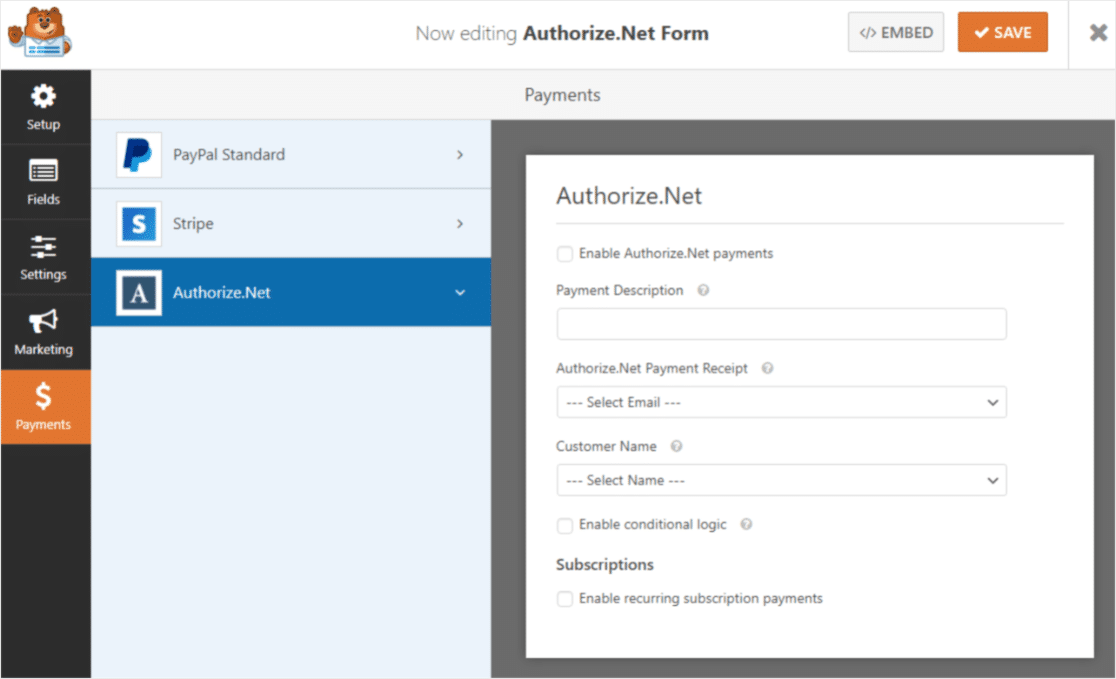The width and height of the screenshot is (1116, 679).
Task: Open the EMBED dialog
Action: point(895,32)
